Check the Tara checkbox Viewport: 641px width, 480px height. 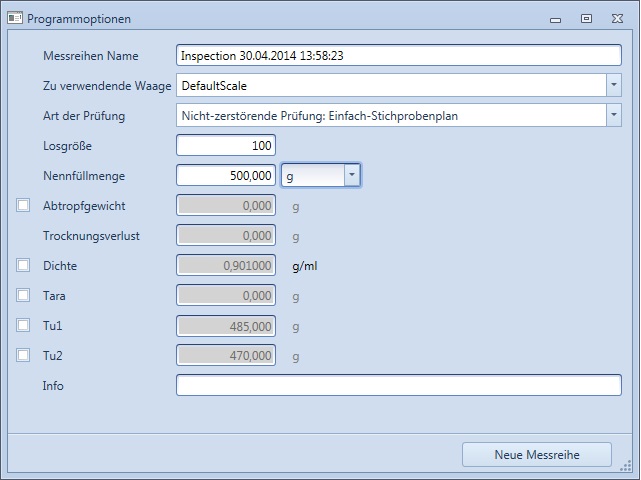(x=23, y=296)
